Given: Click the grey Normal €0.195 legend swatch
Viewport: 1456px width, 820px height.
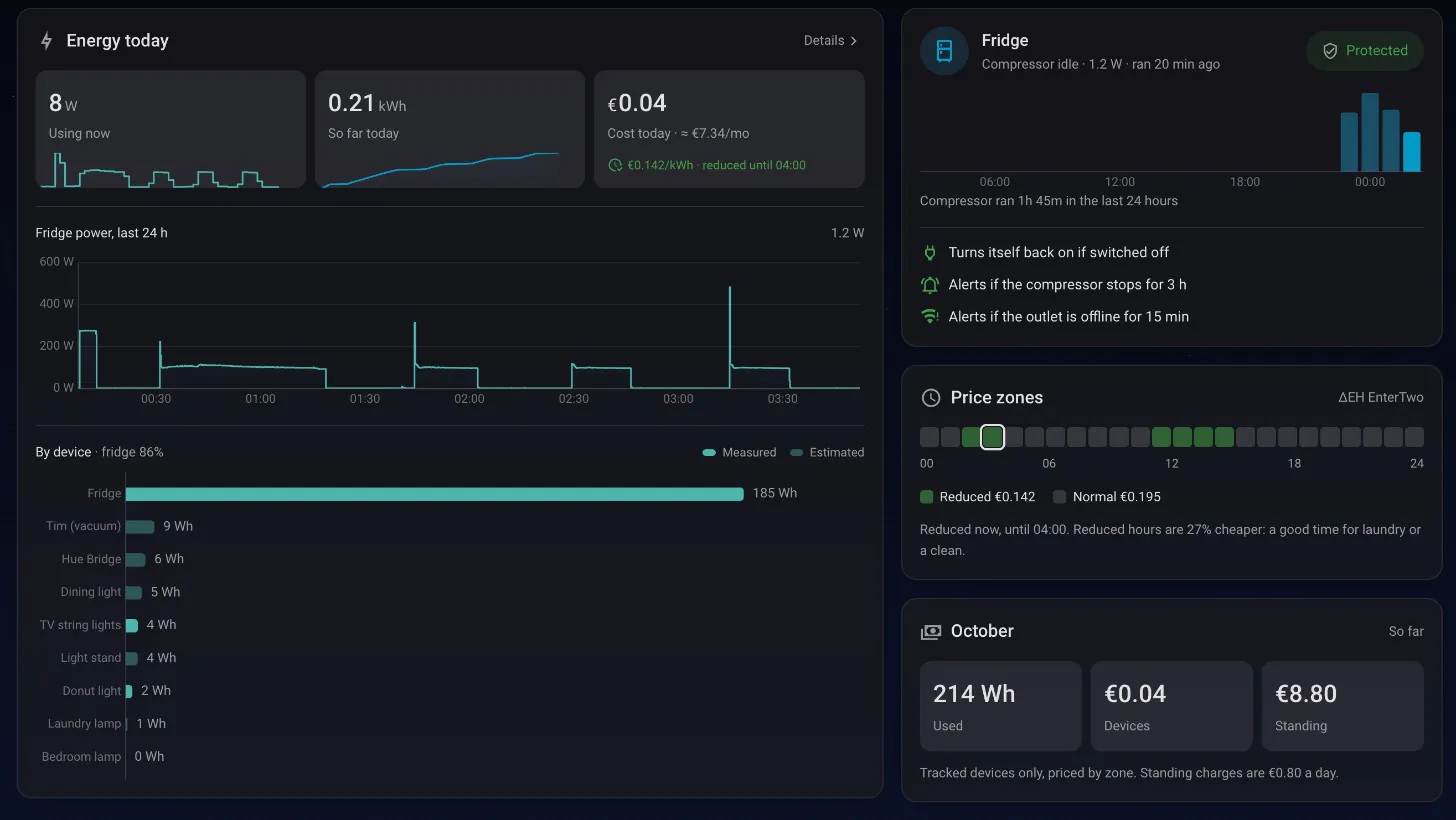Looking at the screenshot, I should 1059,497.
